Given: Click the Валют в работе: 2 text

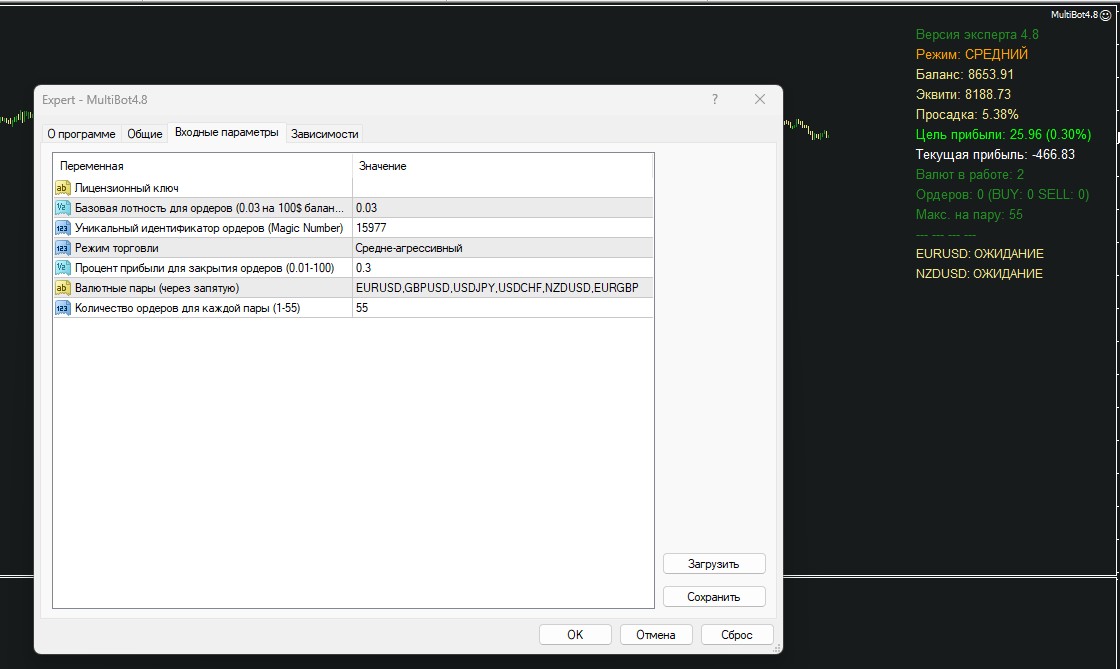Looking at the screenshot, I should [x=970, y=174].
